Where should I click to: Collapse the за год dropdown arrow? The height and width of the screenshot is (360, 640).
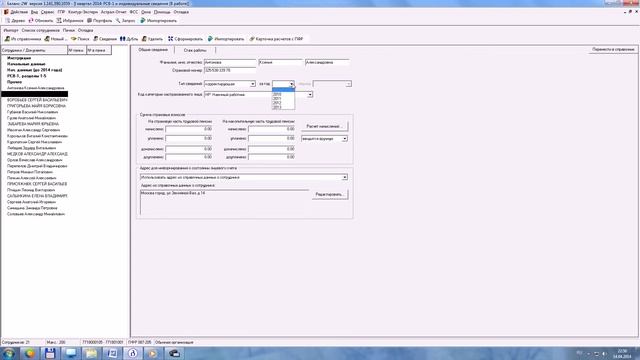[x=291, y=84]
